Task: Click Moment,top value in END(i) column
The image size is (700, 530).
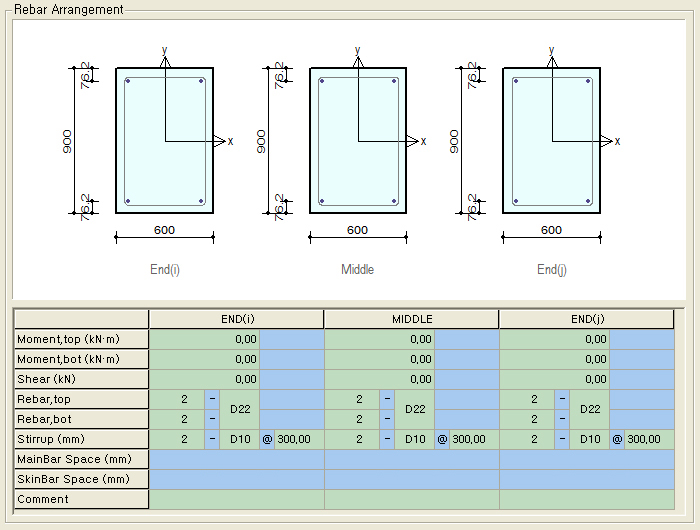Action: (204, 339)
